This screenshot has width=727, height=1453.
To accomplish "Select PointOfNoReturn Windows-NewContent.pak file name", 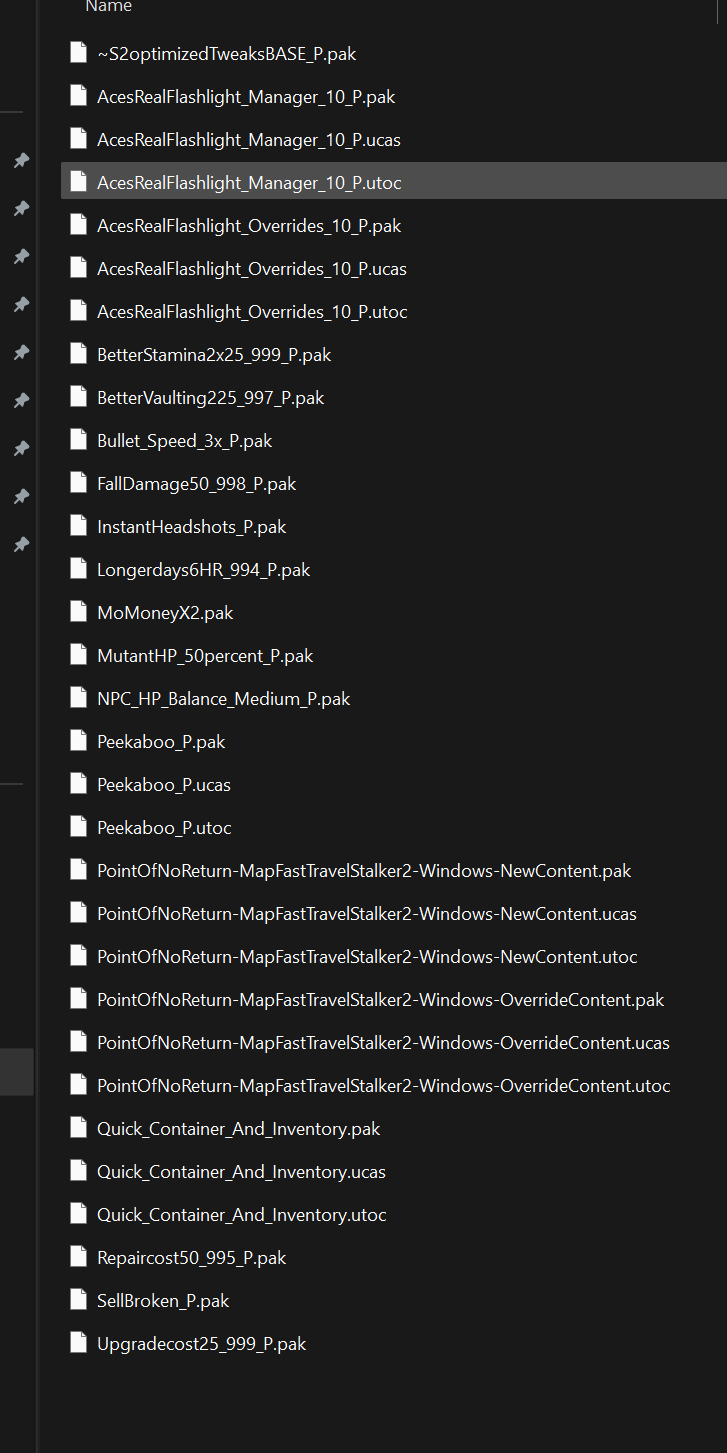I will point(364,871).
